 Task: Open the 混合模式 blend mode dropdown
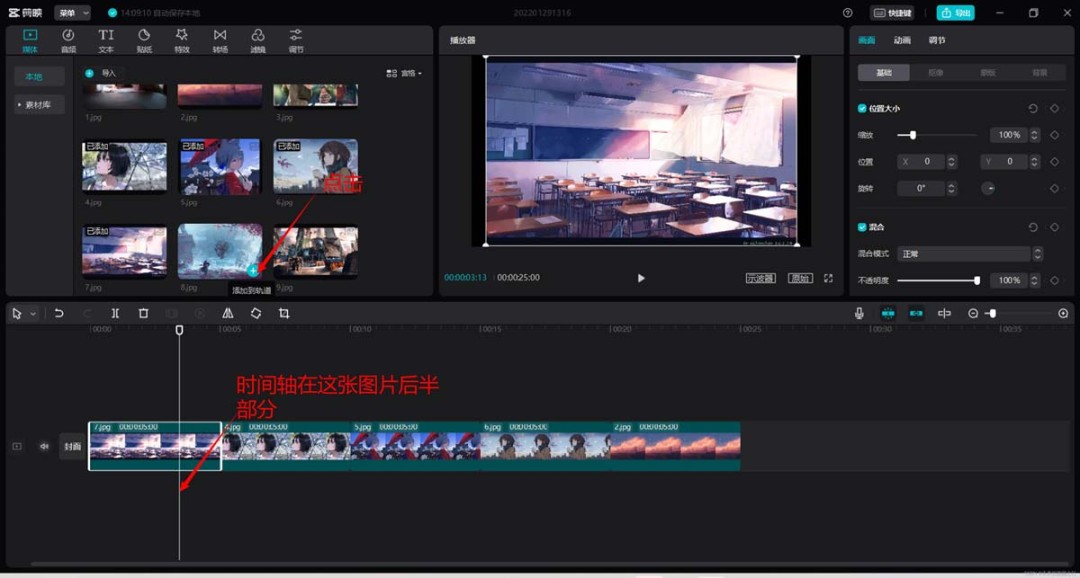click(x=965, y=252)
